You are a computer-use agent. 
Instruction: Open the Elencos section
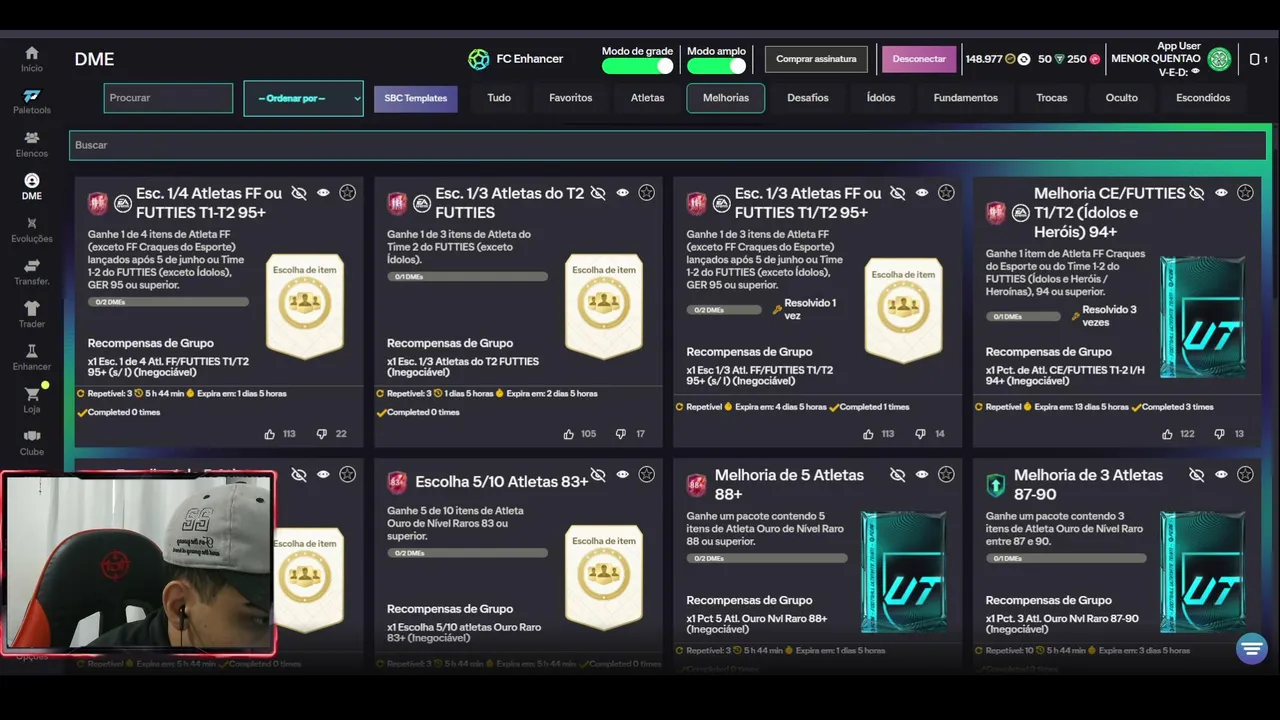pos(32,144)
